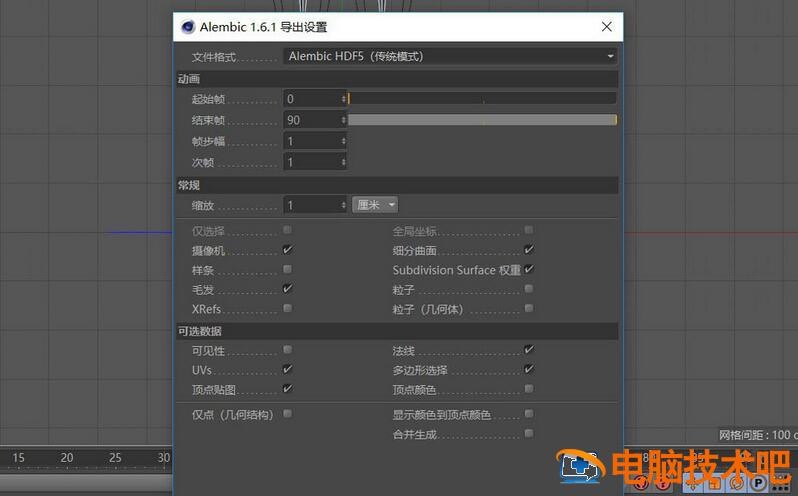Enable the 顶点颜色 checkbox

click(x=529, y=389)
